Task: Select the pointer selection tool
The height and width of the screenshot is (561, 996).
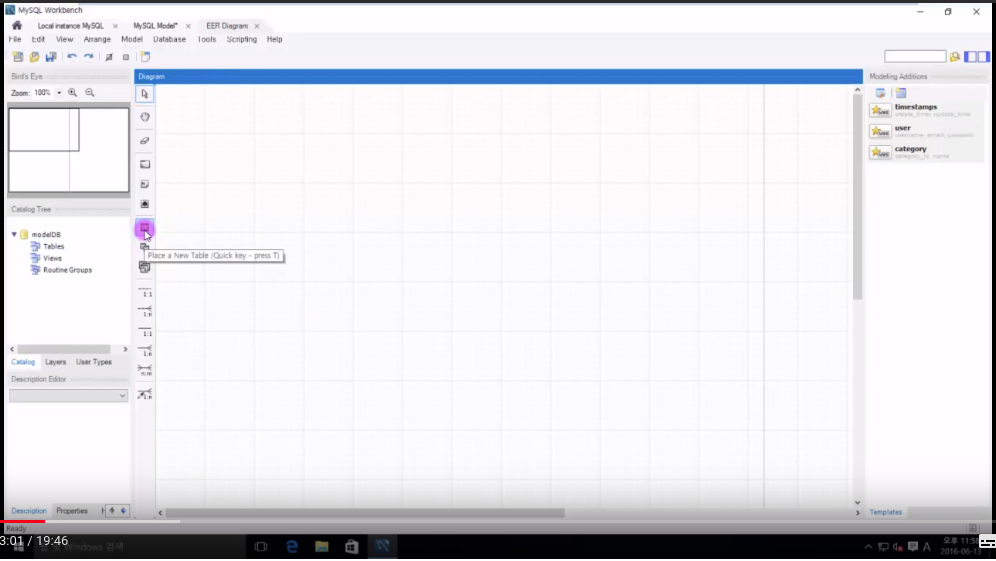Action: (x=145, y=94)
